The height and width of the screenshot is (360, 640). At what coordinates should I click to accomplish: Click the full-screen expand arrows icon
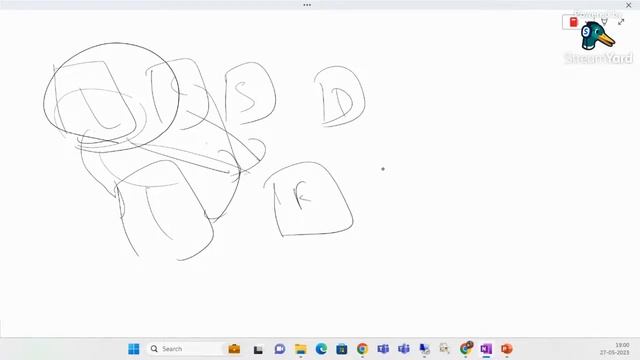(621, 22)
